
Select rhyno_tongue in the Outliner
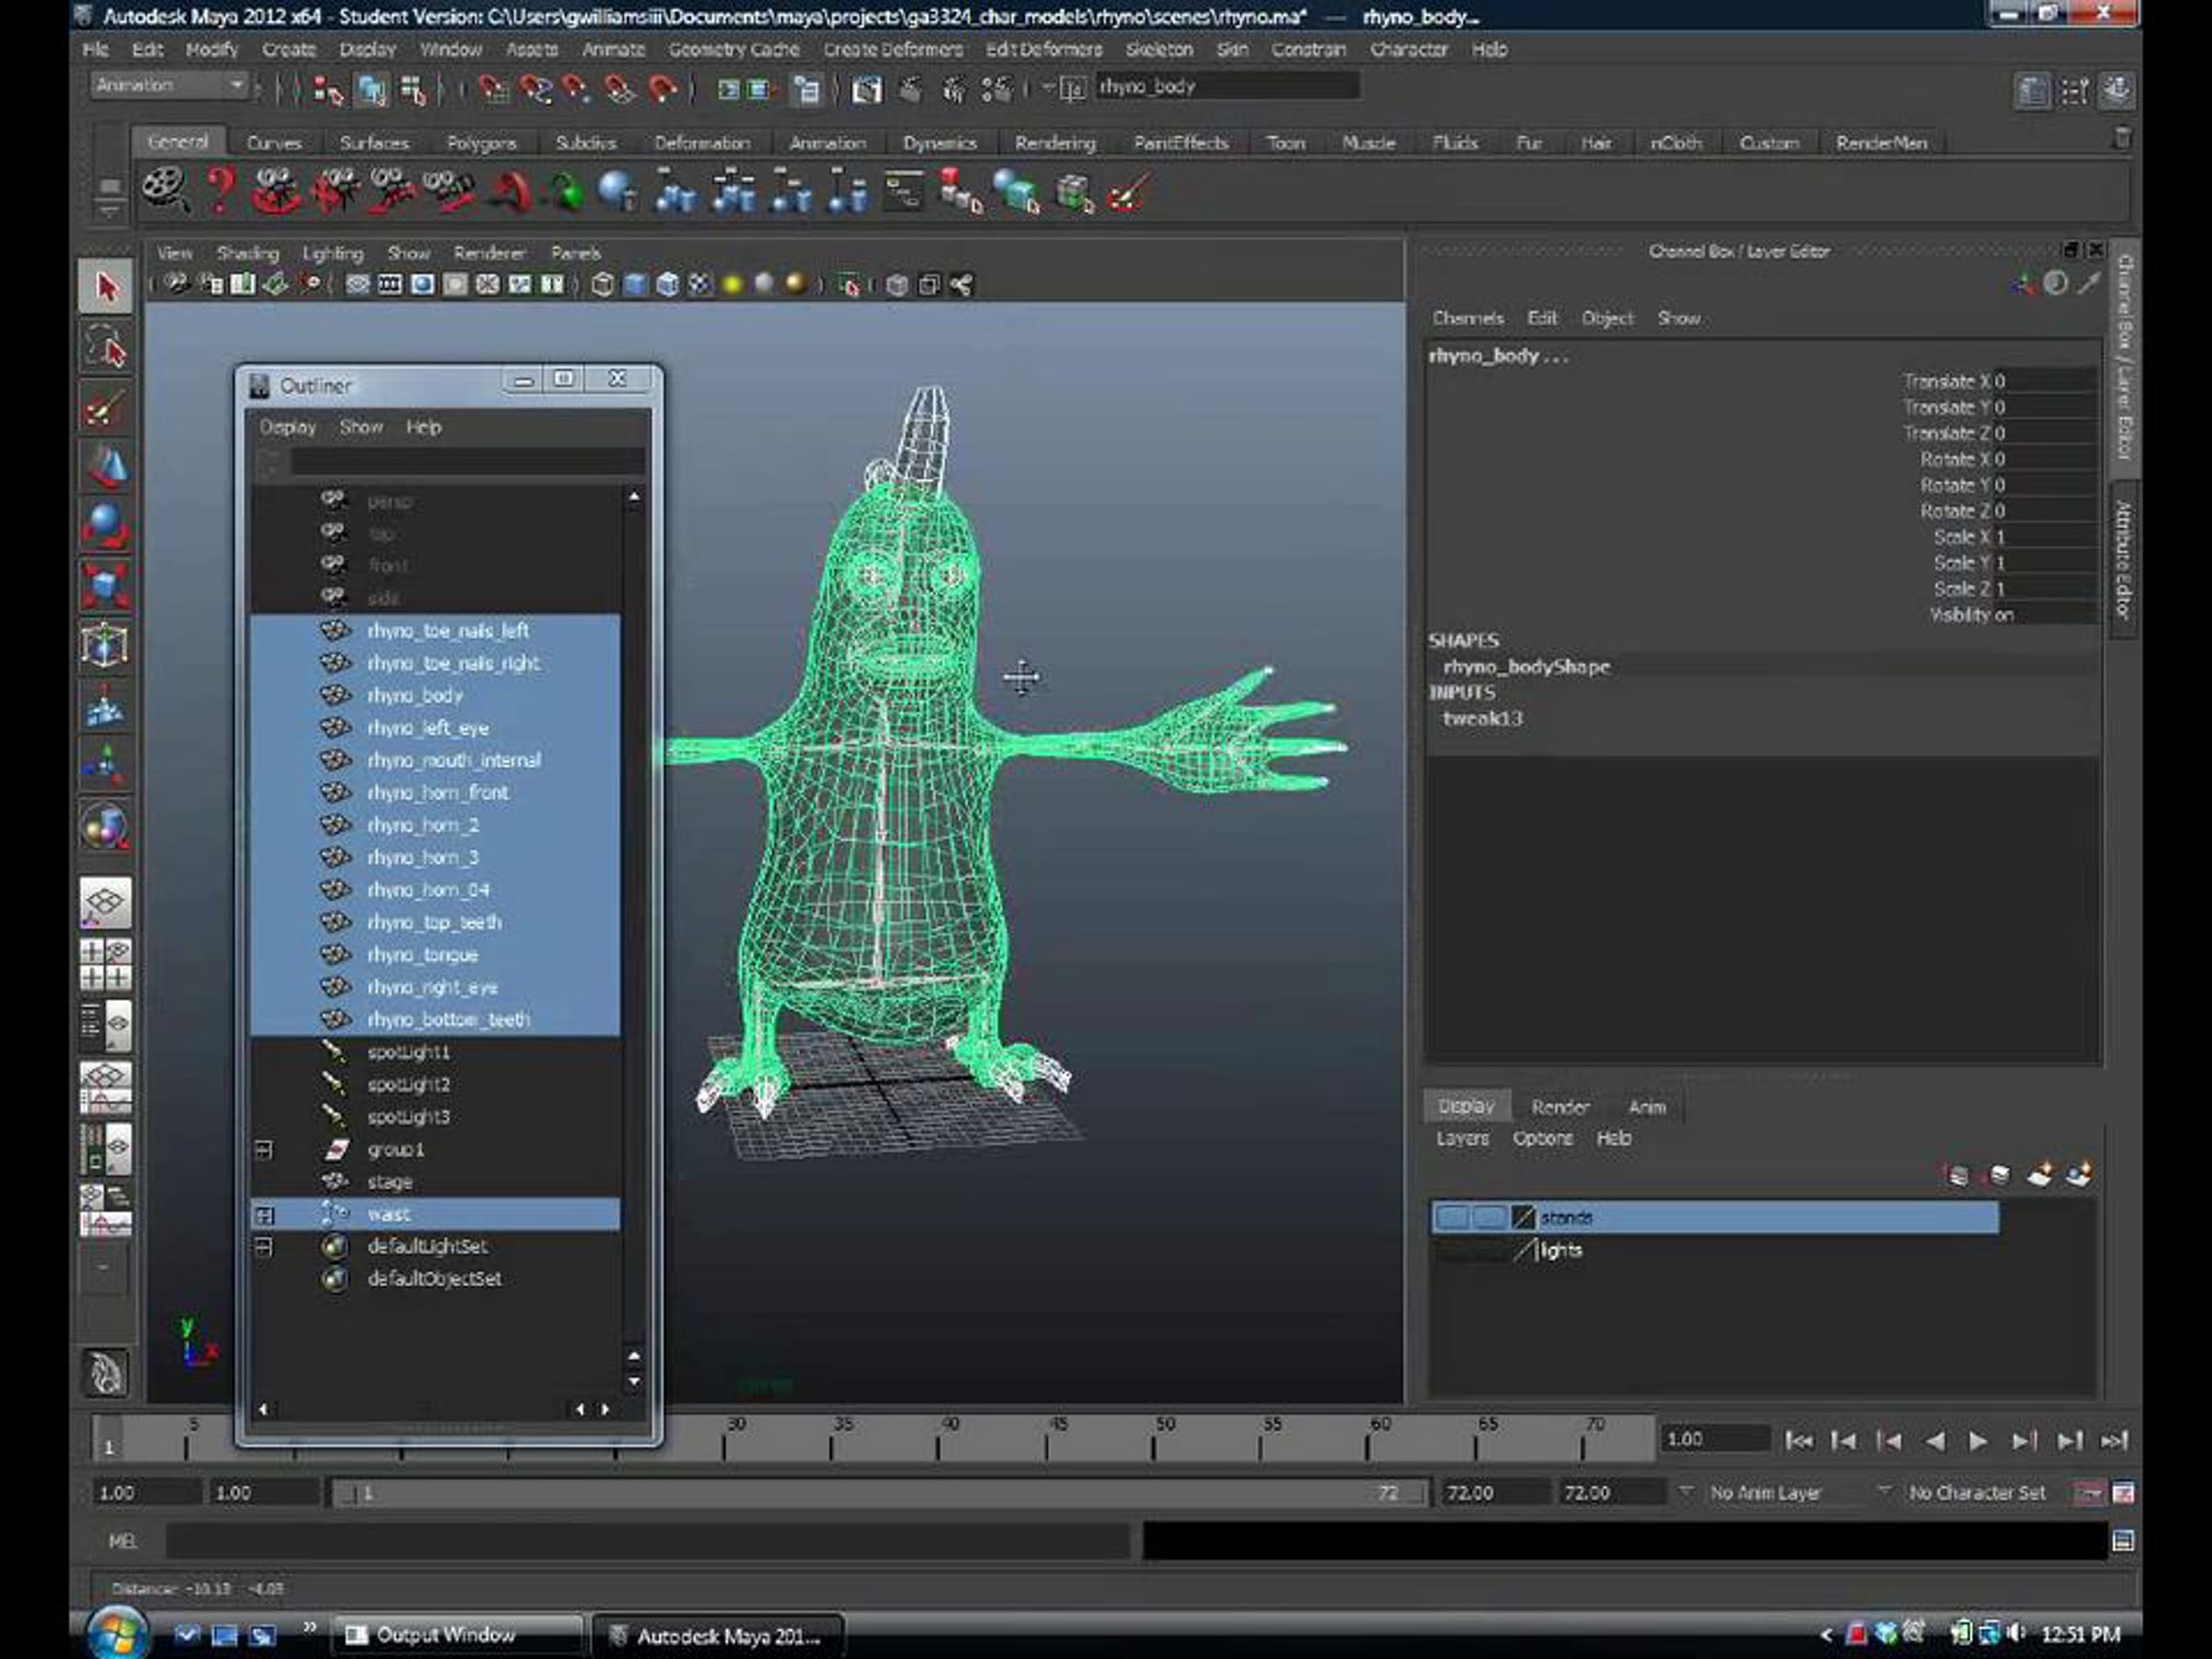coord(422,955)
